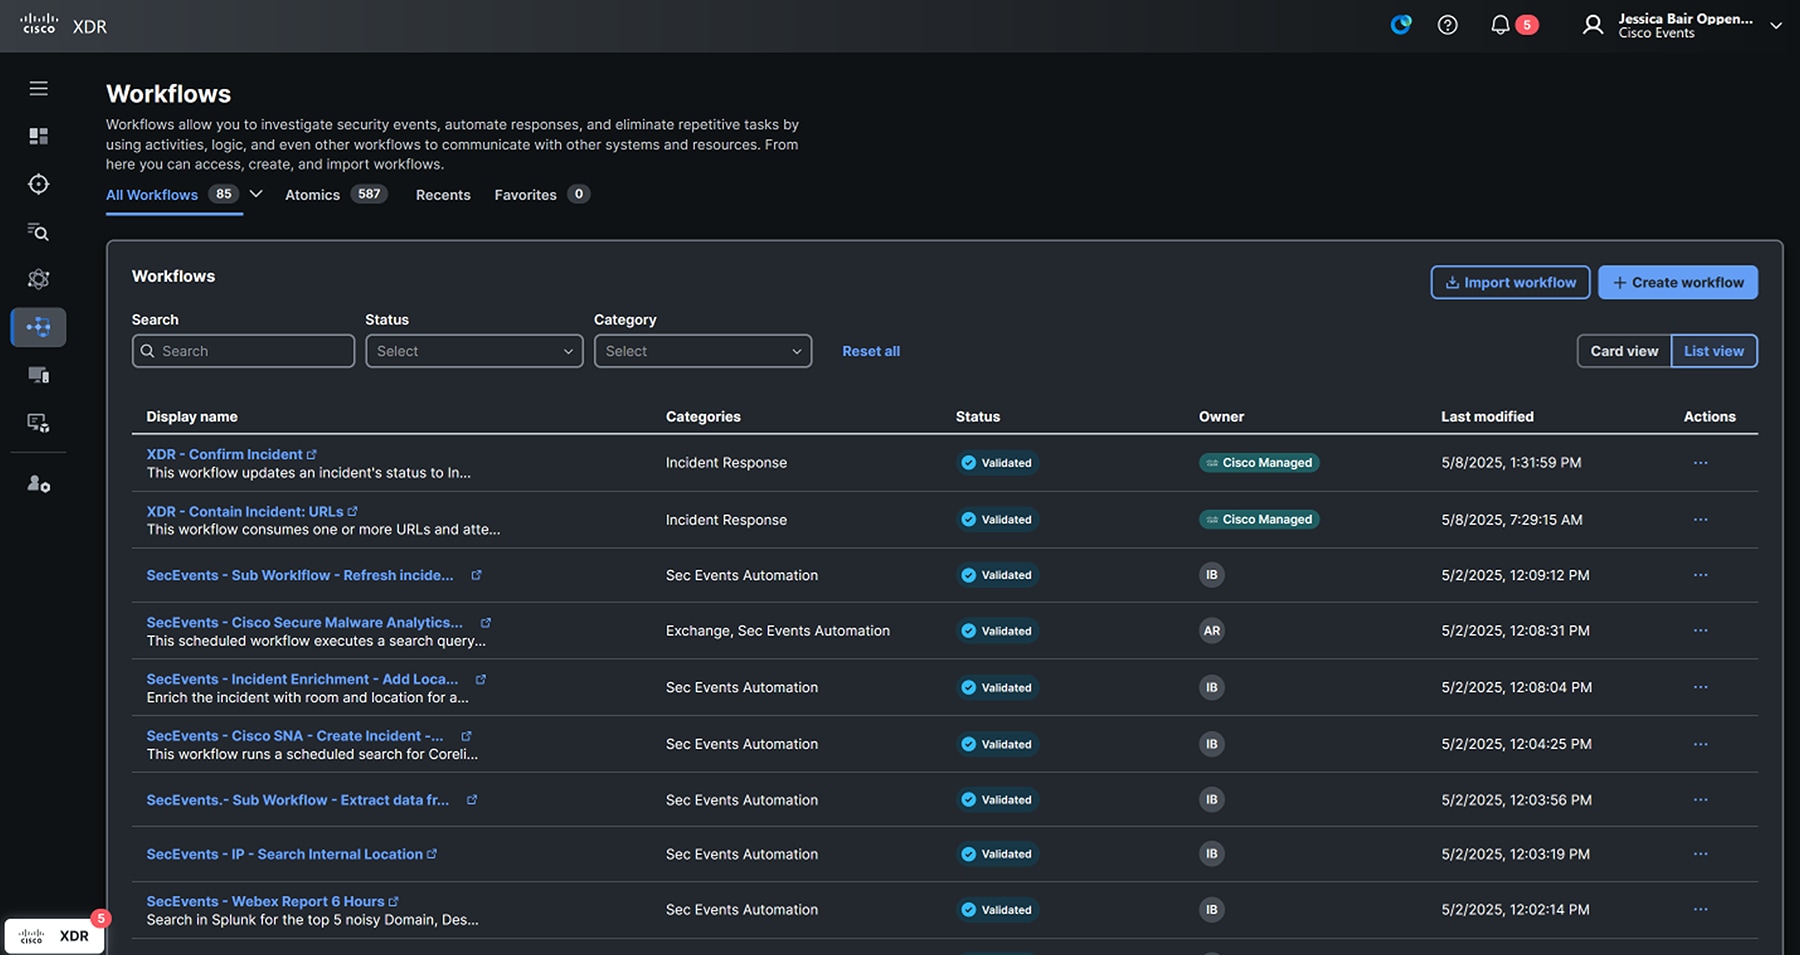Open the notifications bell
The image size is (1800, 955).
[1500, 25]
